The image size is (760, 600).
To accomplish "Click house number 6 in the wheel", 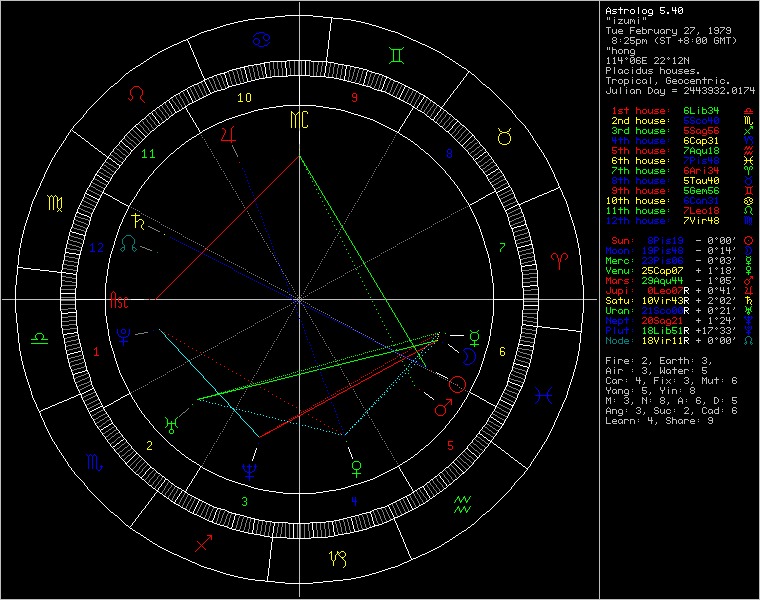I will [503, 352].
